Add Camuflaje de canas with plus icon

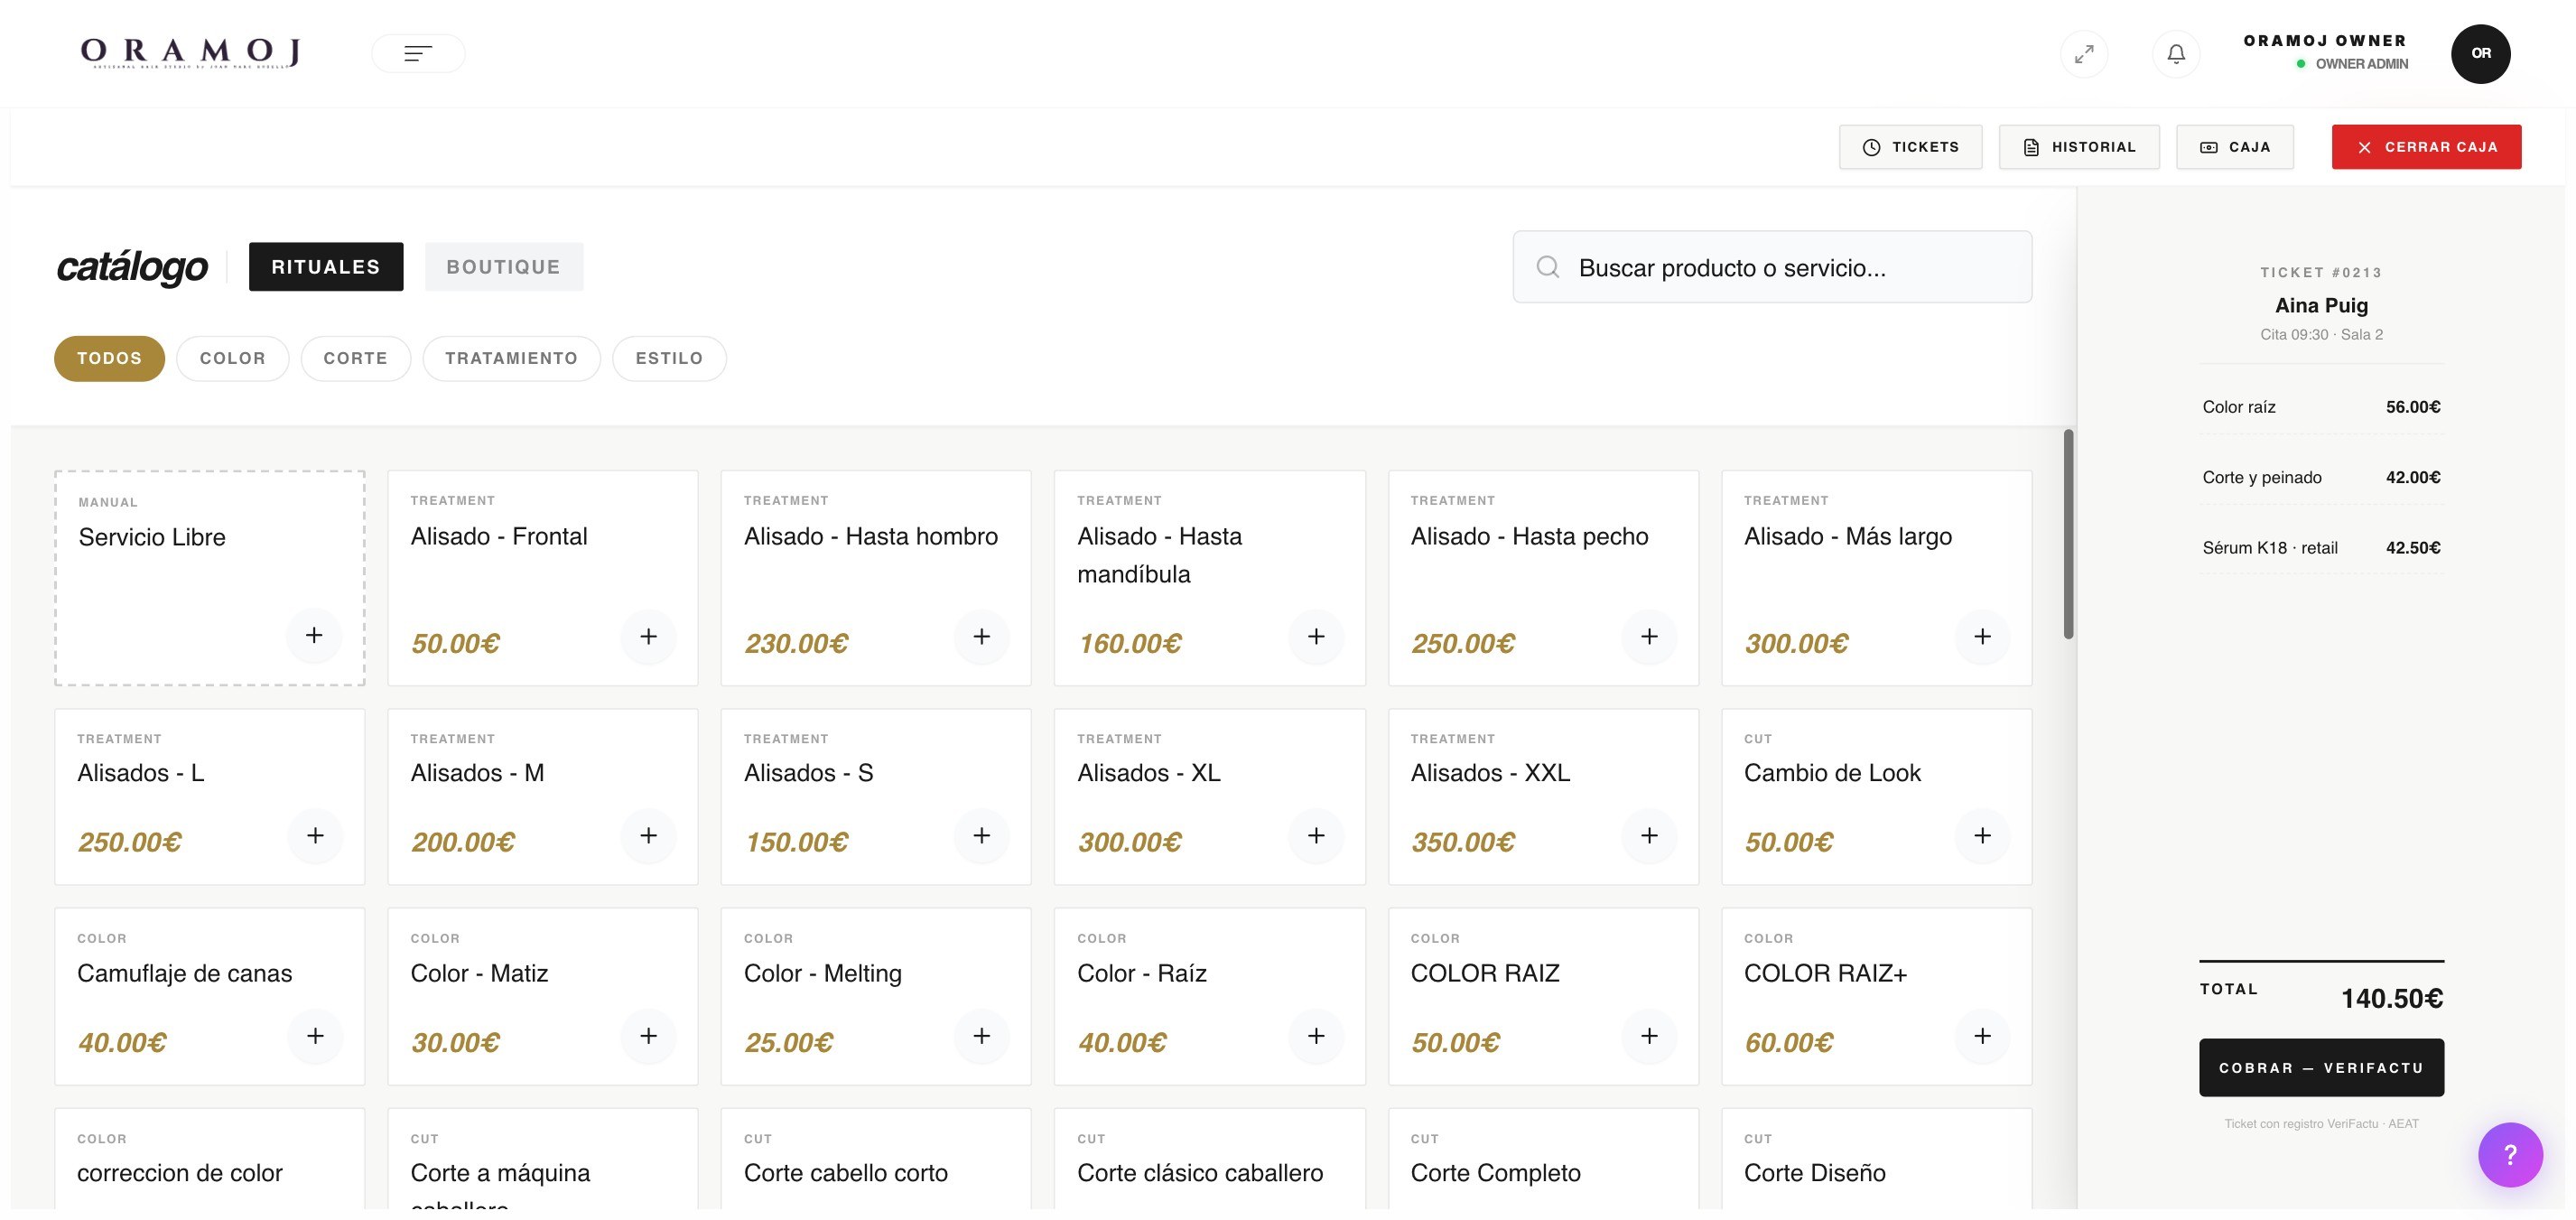(315, 1036)
